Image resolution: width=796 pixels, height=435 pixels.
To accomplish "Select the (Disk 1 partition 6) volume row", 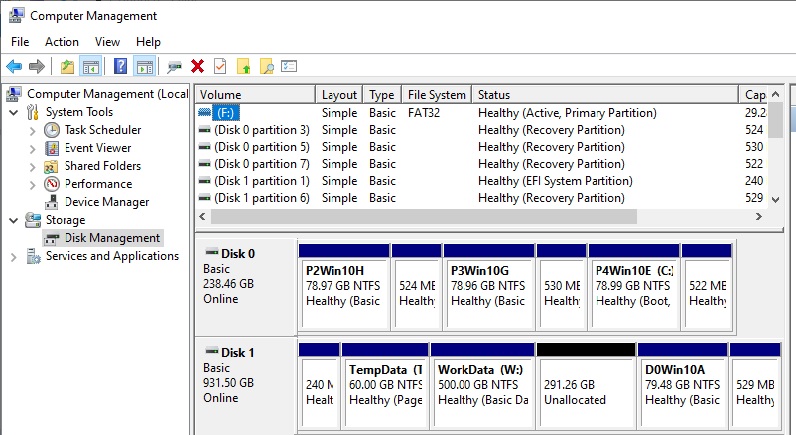I will [x=481, y=198].
